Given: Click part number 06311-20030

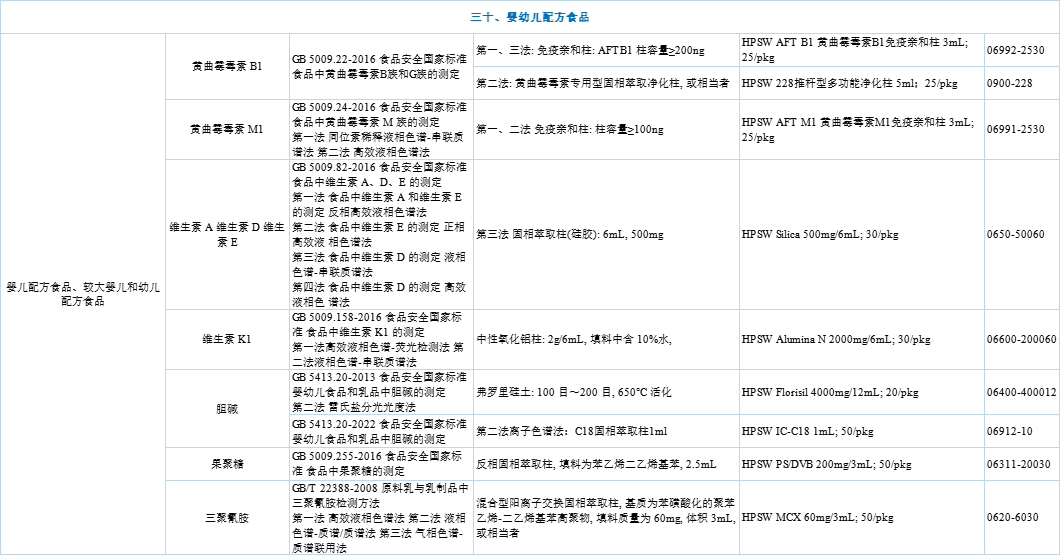Looking at the screenshot, I should coord(1019,464).
